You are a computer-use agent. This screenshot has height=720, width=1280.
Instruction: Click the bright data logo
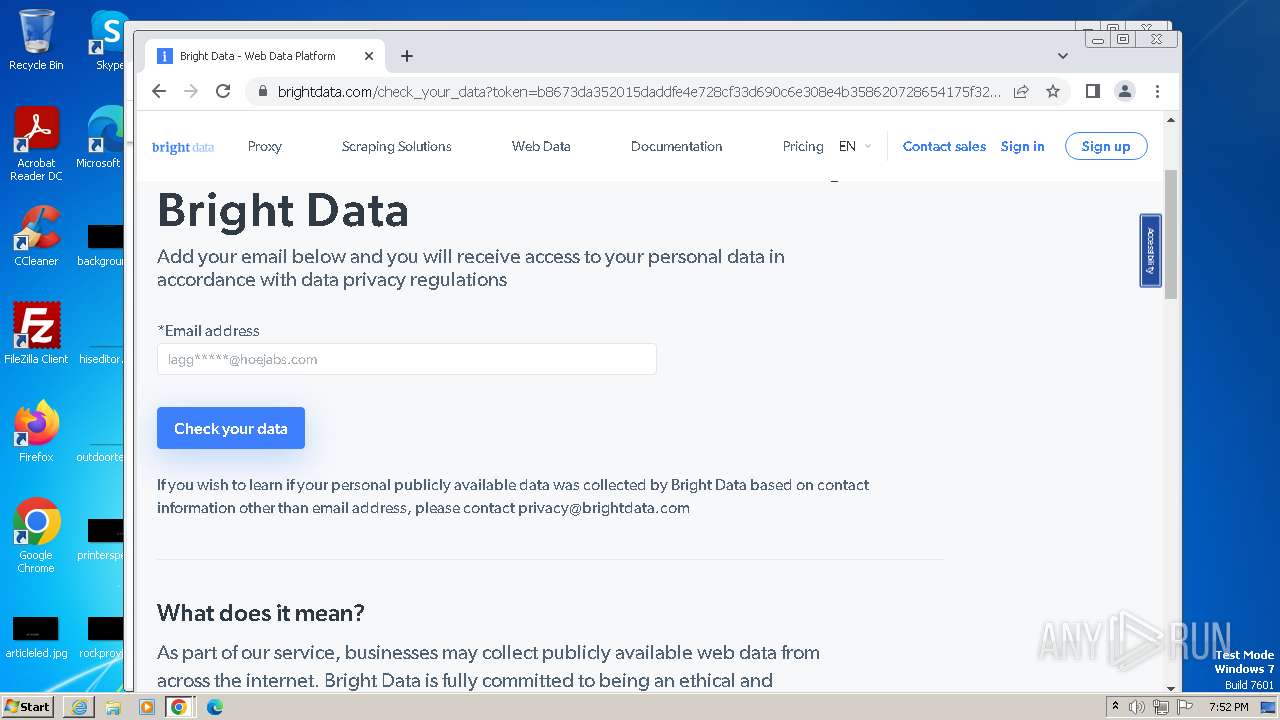(x=183, y=147)
